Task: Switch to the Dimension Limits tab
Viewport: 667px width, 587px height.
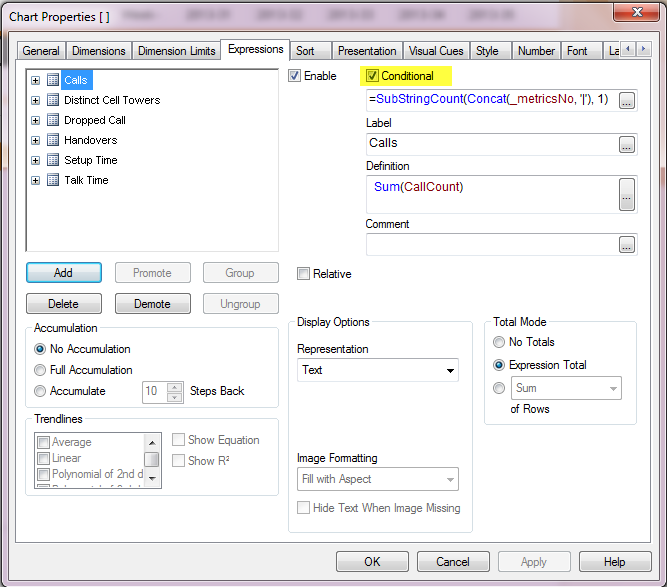Action: (177, 51)
